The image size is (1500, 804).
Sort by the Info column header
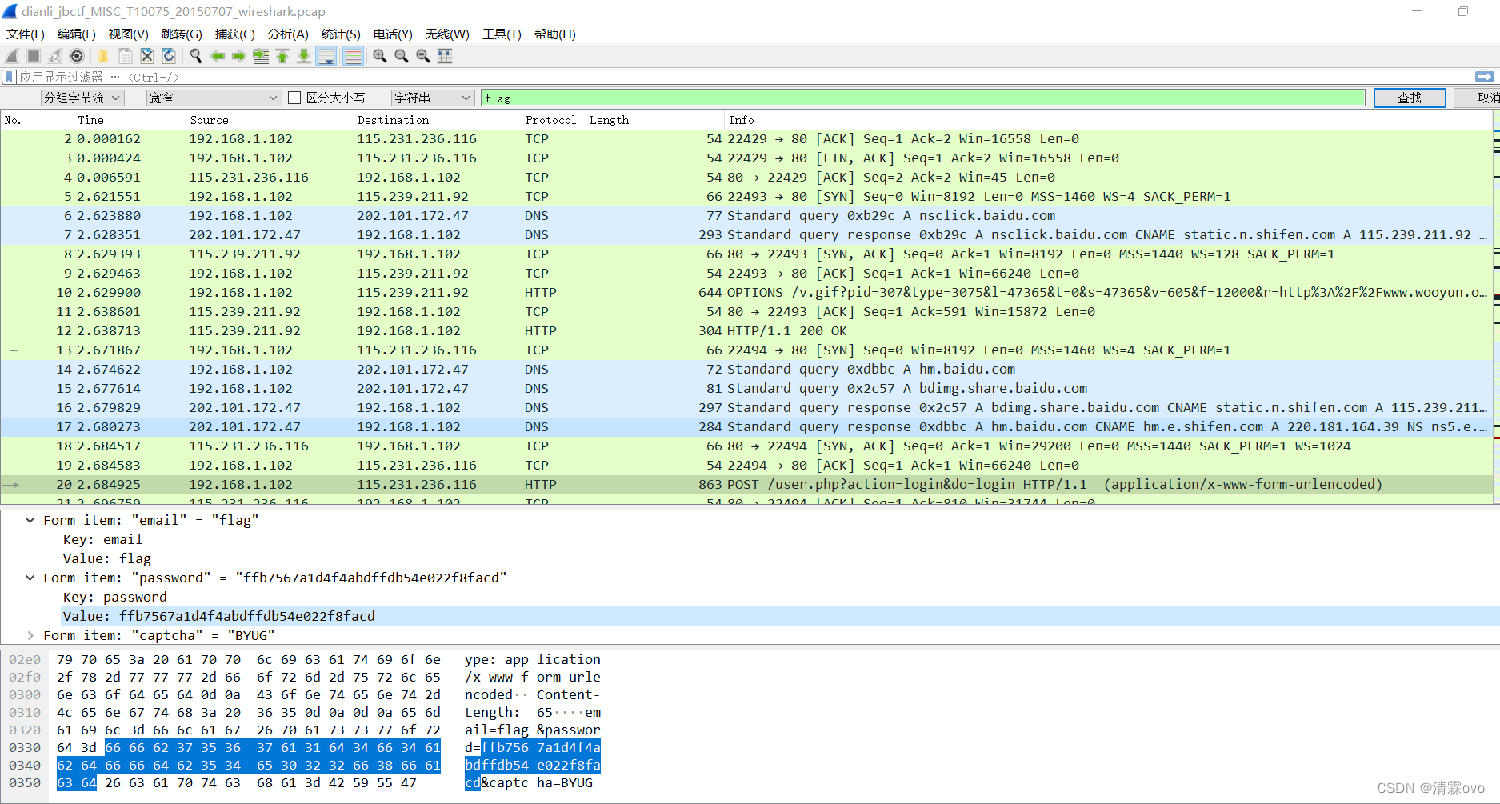pos(741,120)
